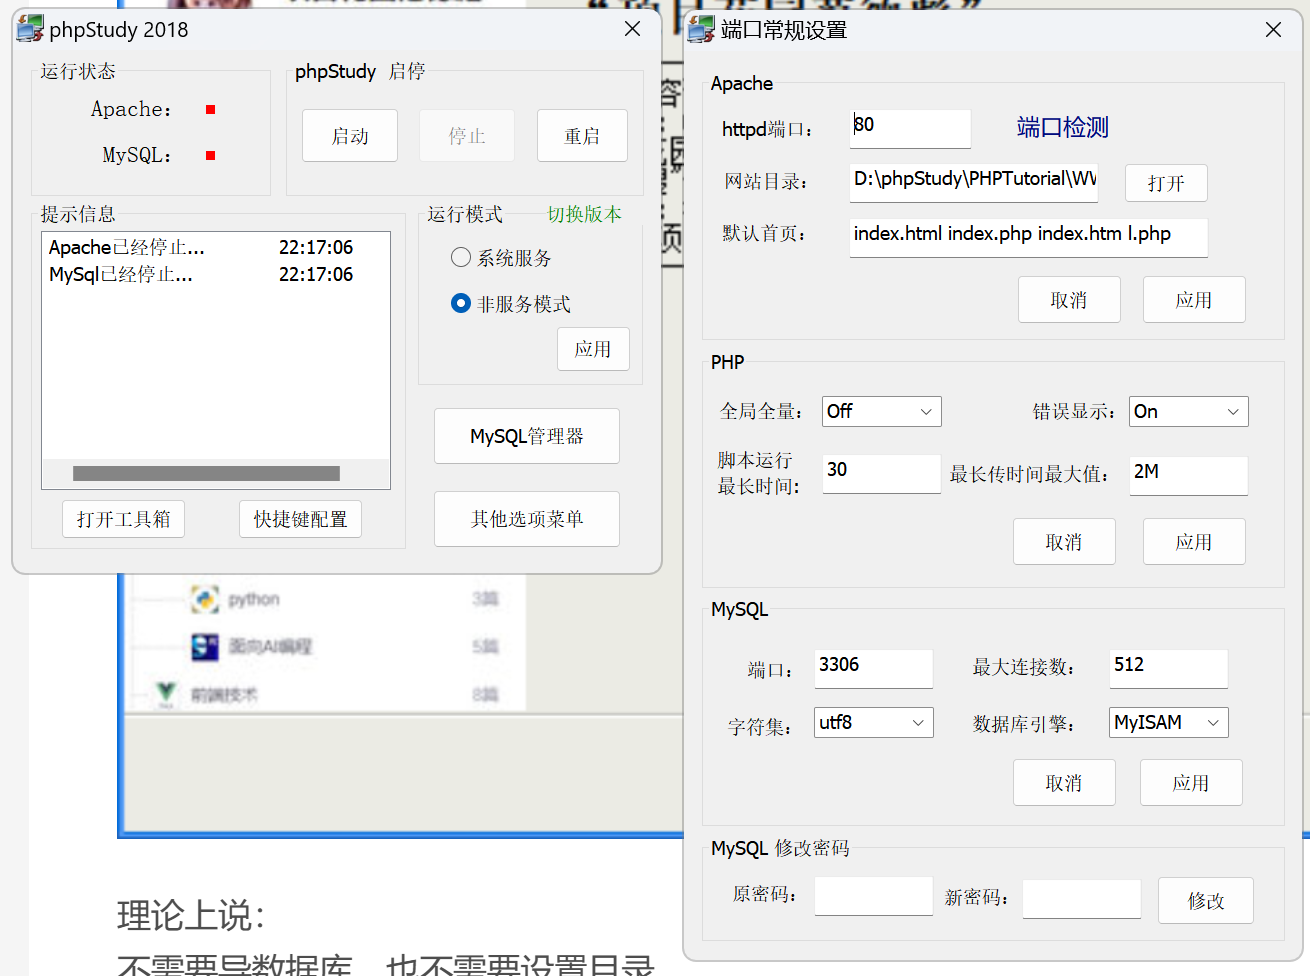The width and height of the screenshot is (1310, 976).
Task: Click the 脚本运行最长时间 field showing 30
Action: click(882, 473)
